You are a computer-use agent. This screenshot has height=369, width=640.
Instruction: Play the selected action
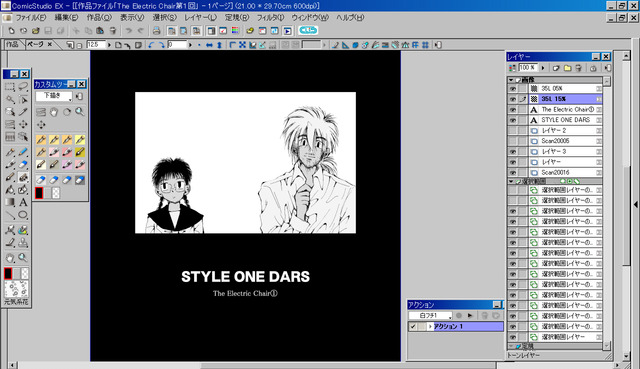coord(470,316)
